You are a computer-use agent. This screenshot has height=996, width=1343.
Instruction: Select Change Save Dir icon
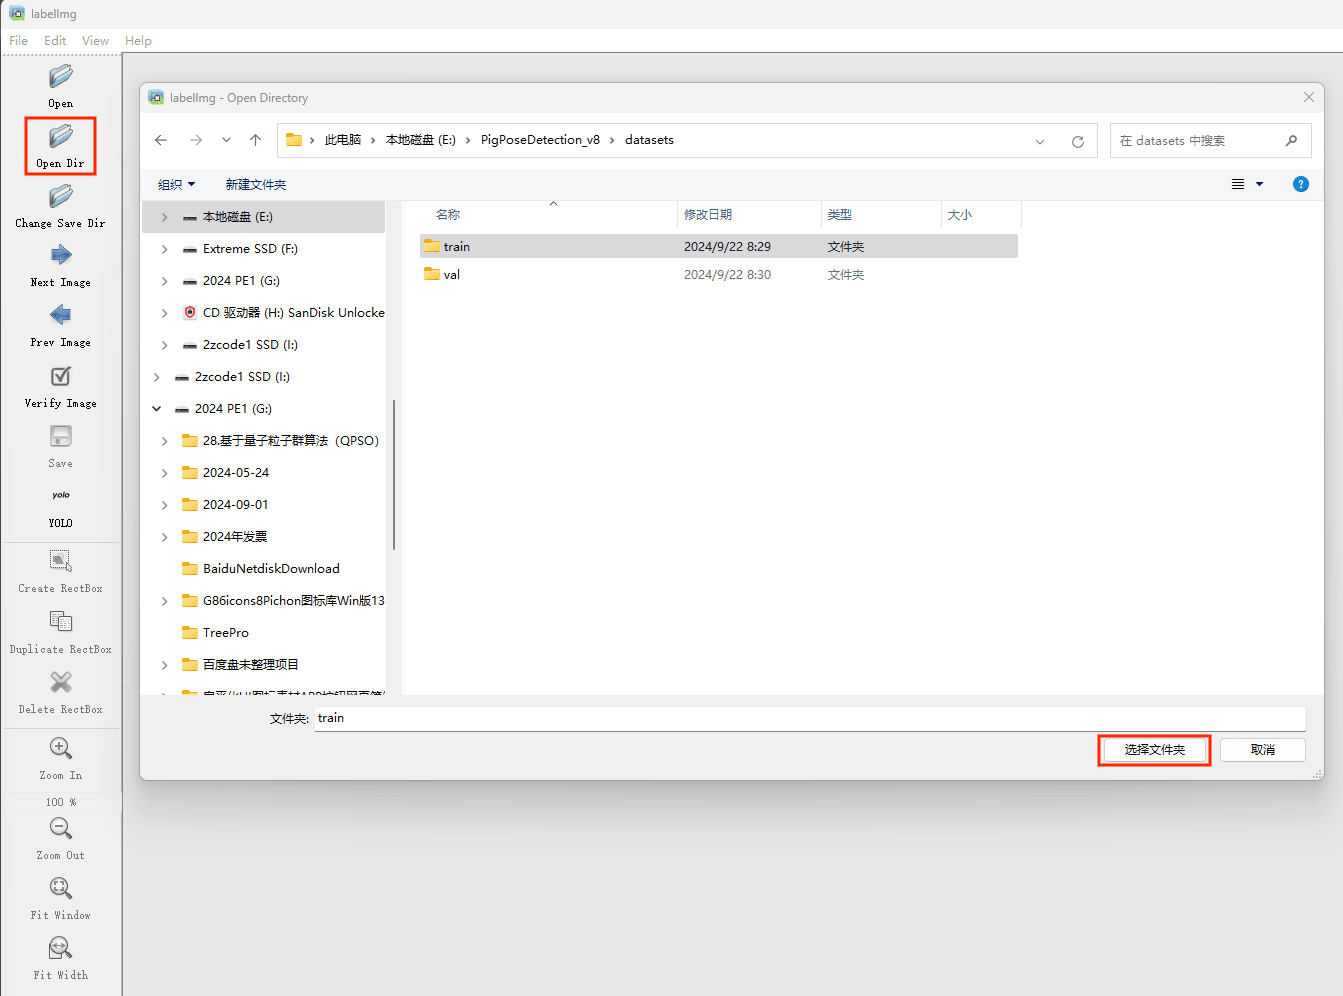(61, 197)
